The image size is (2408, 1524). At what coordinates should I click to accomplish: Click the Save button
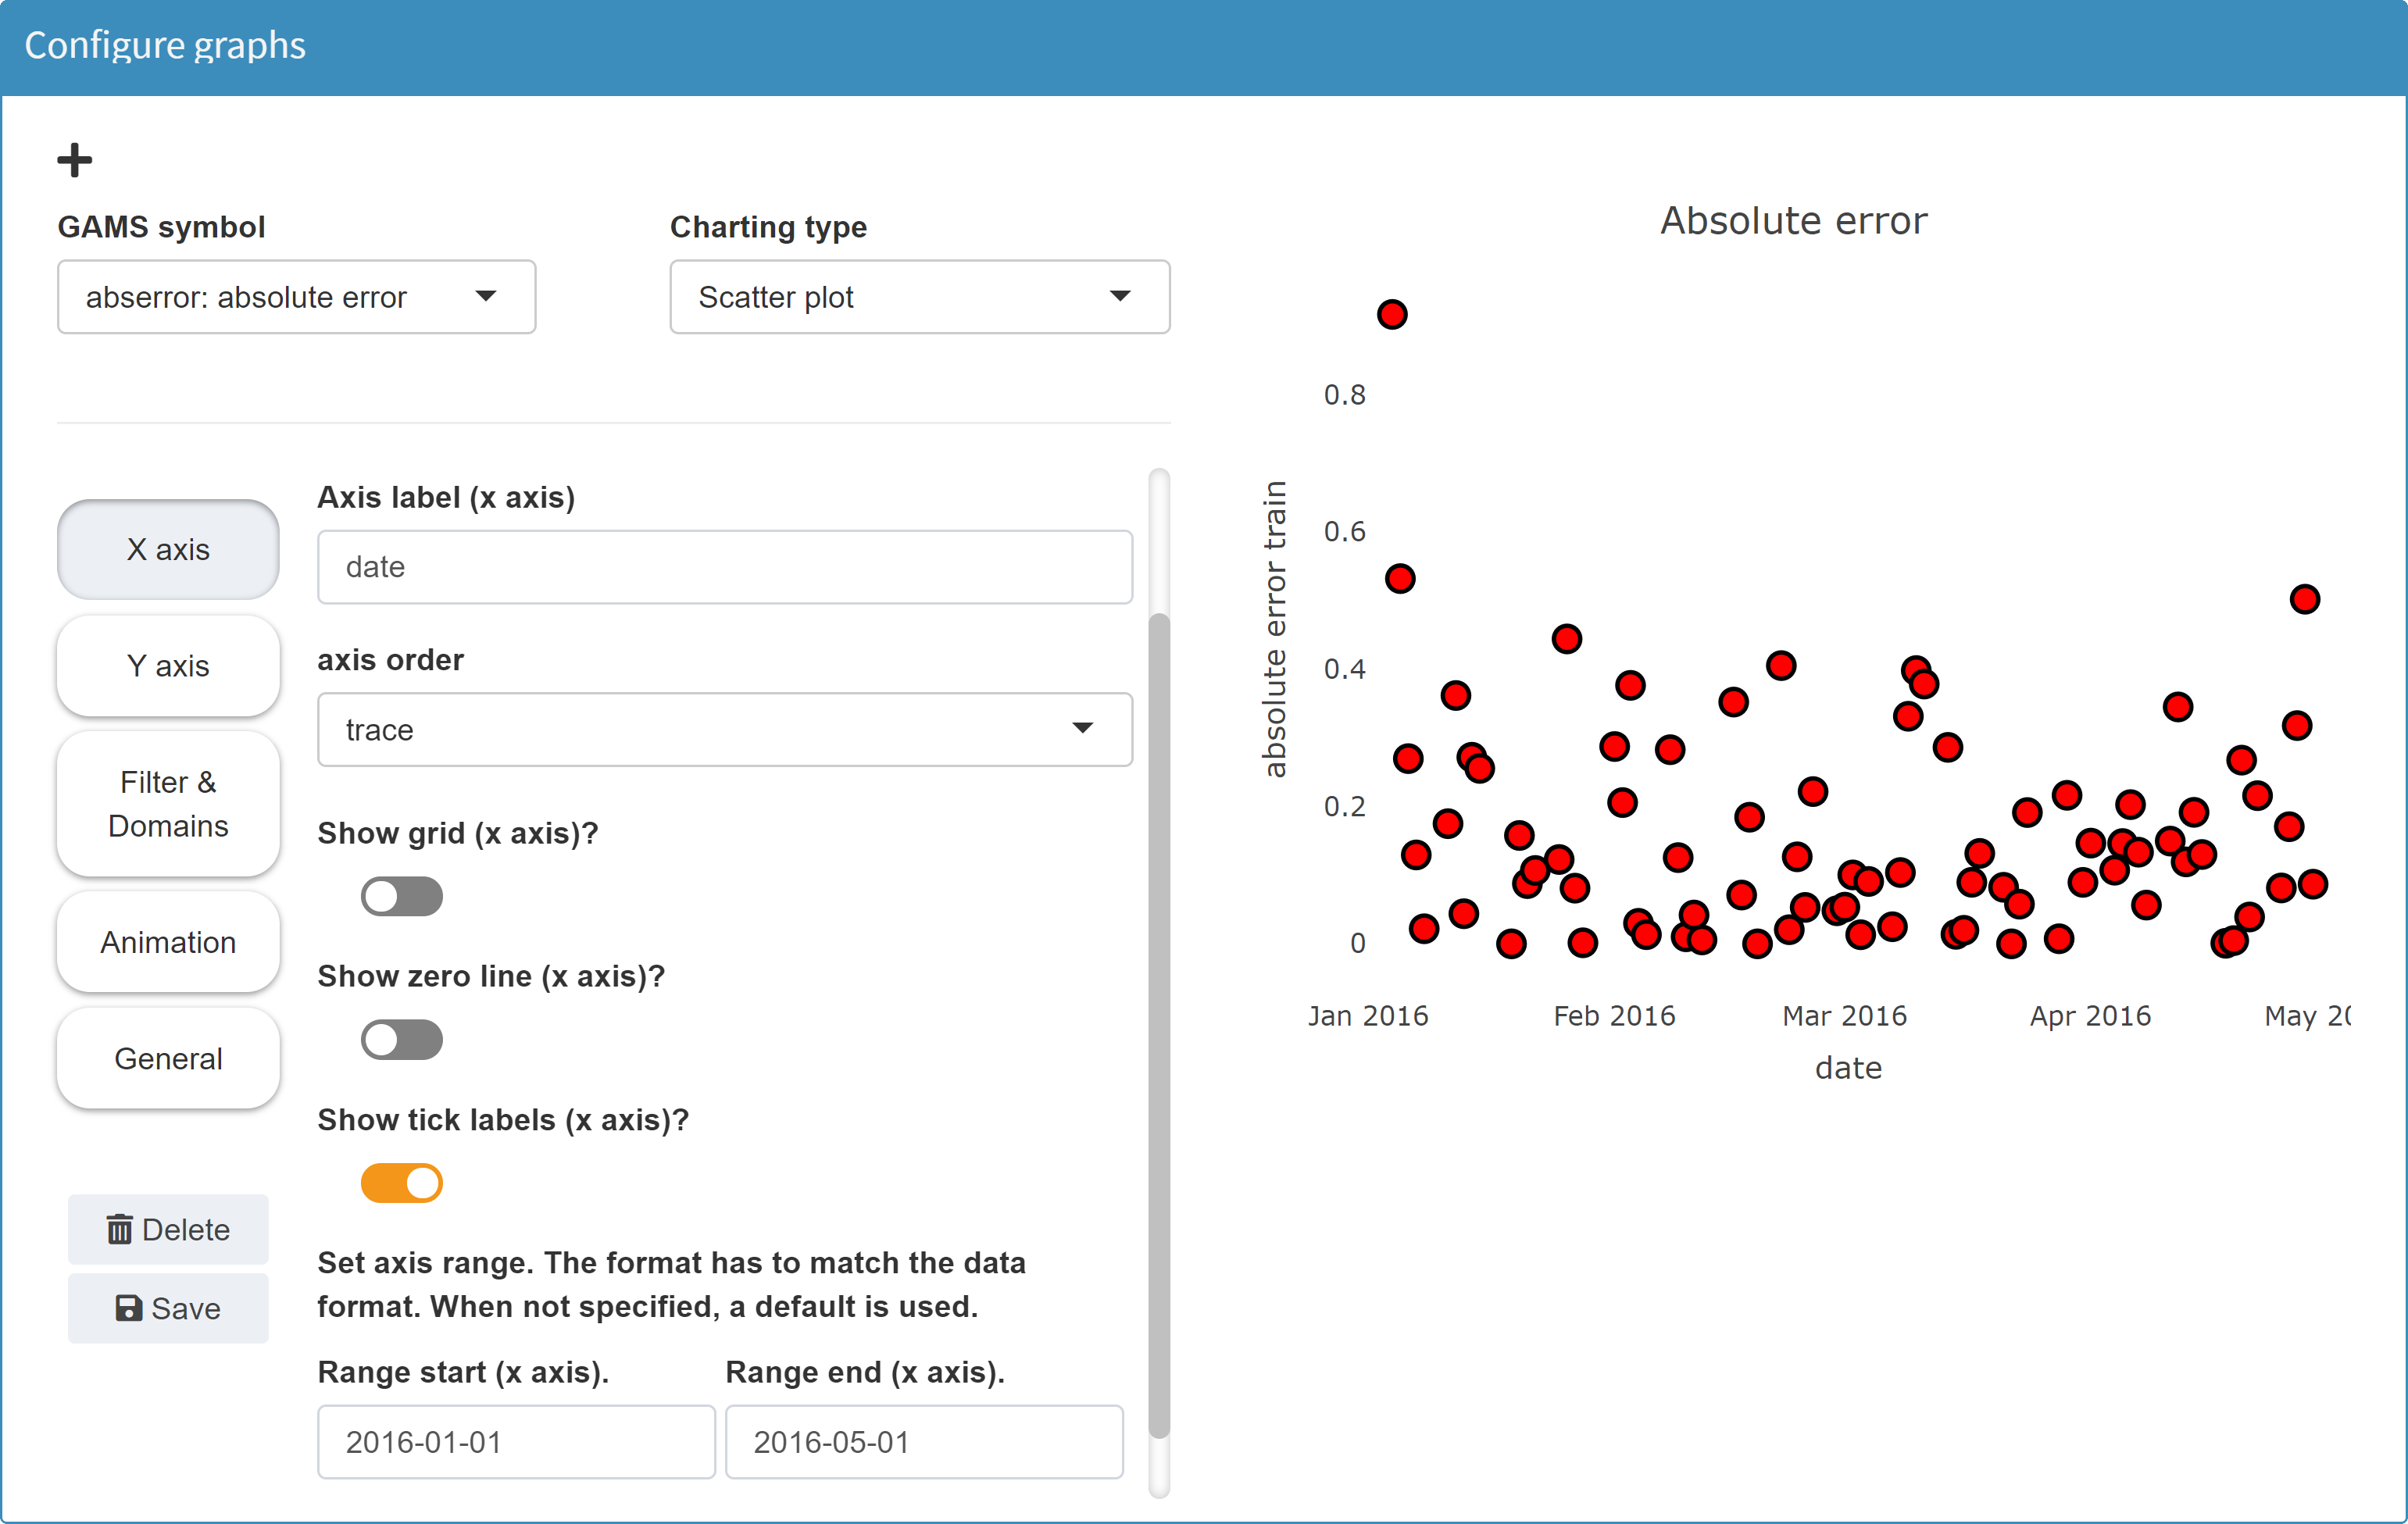168,1308
